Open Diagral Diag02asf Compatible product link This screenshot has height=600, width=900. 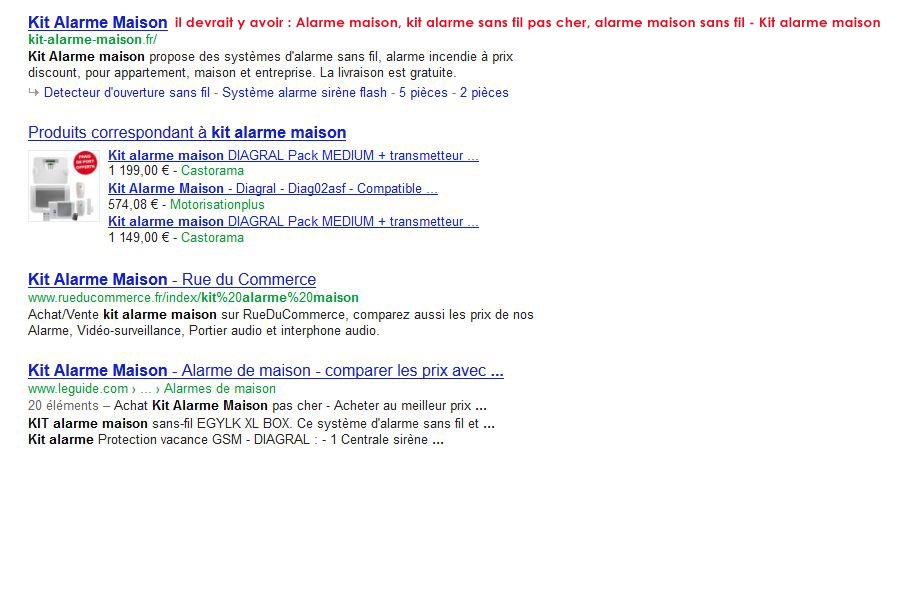pos(273,188)
